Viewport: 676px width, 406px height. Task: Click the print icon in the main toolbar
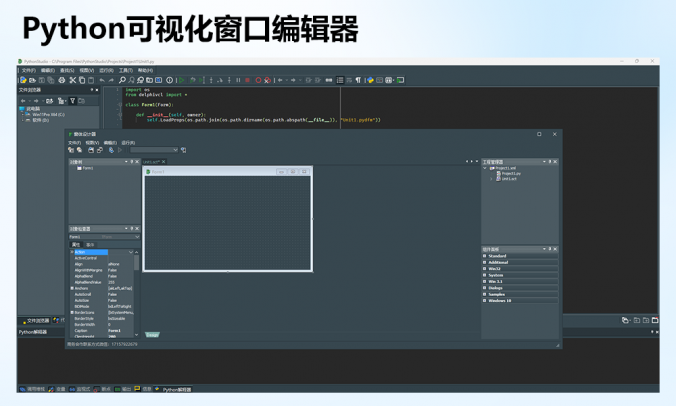[x=62, y=80]
